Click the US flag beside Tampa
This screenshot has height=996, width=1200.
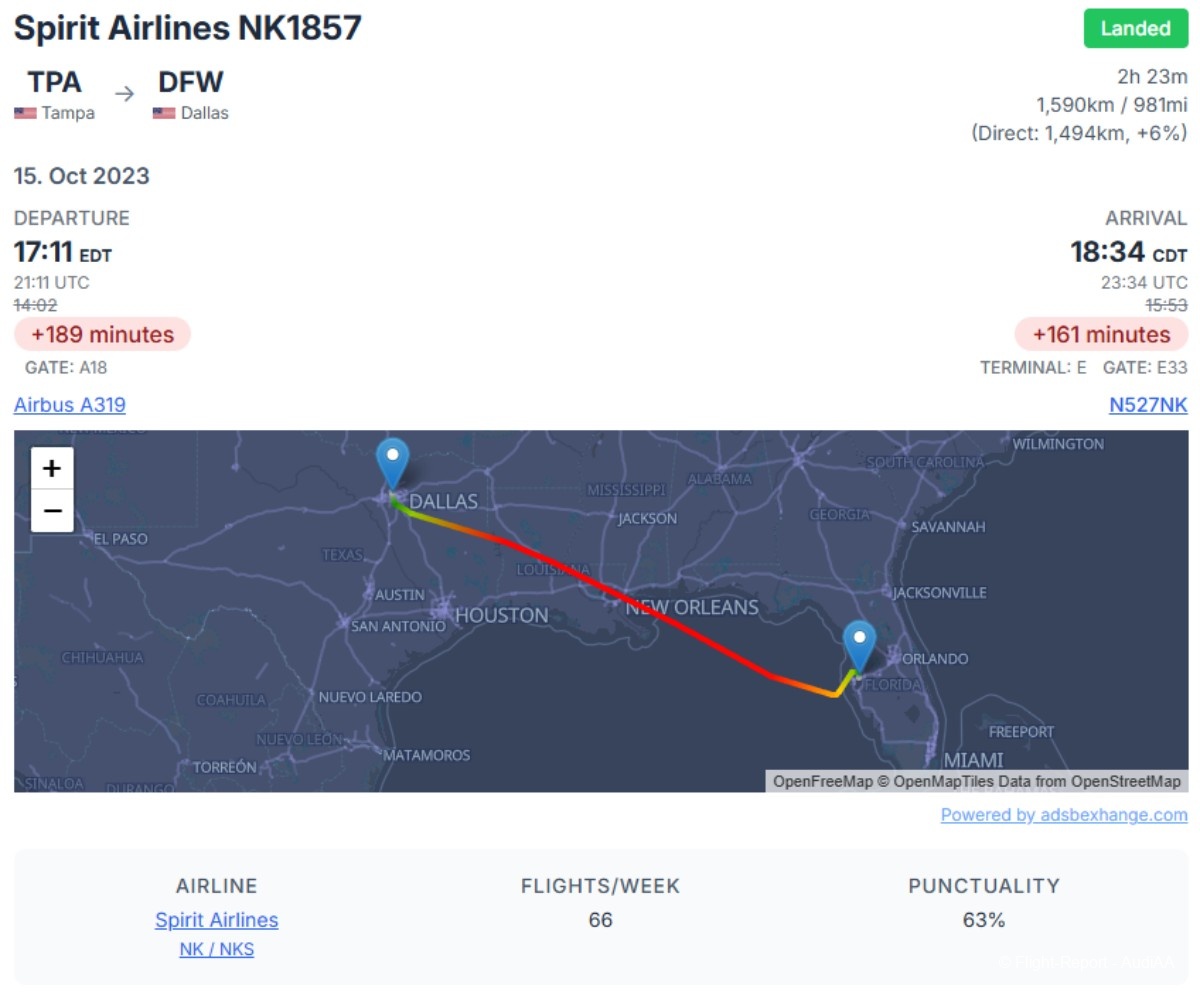point(25,114)
